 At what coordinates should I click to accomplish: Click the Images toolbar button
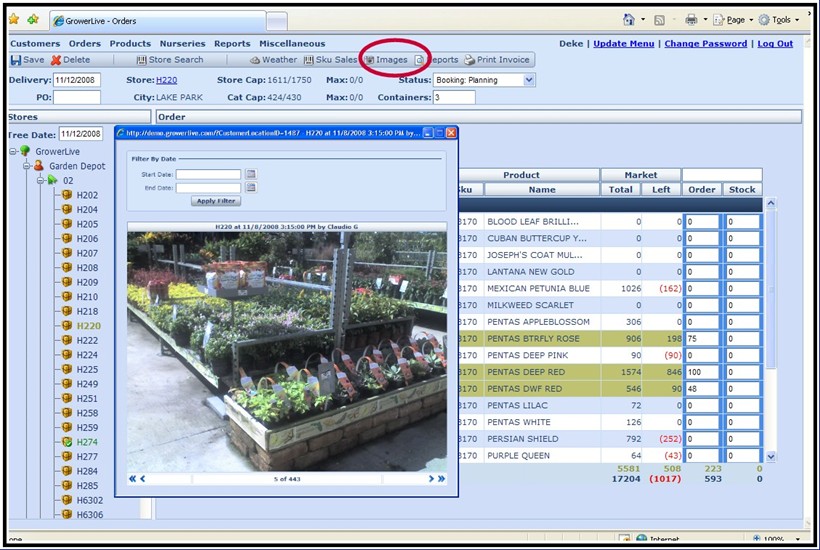(x=385, y=60)
